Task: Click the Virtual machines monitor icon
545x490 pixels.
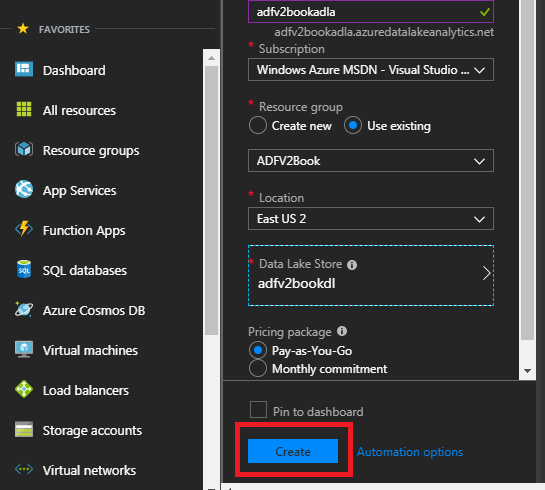Action: (x=24, y=349)
